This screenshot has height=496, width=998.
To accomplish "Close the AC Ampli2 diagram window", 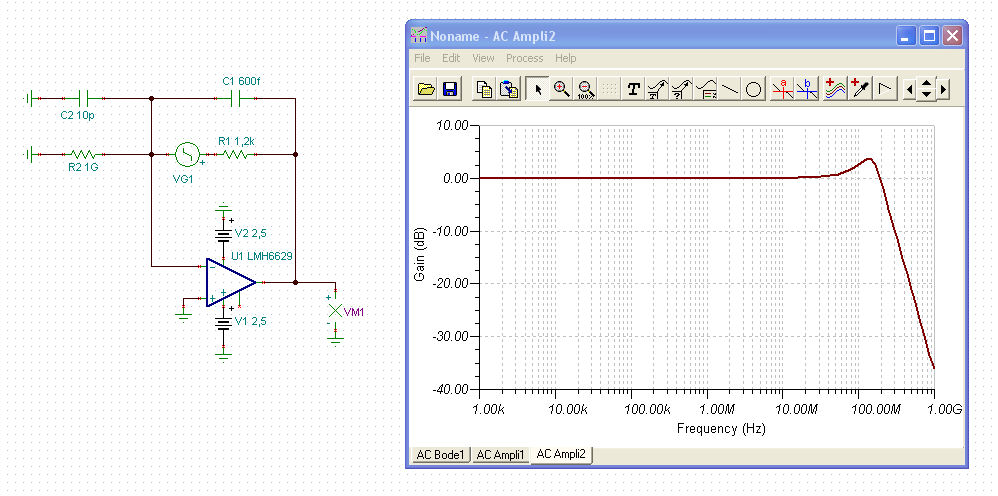I will pos(952,36).
